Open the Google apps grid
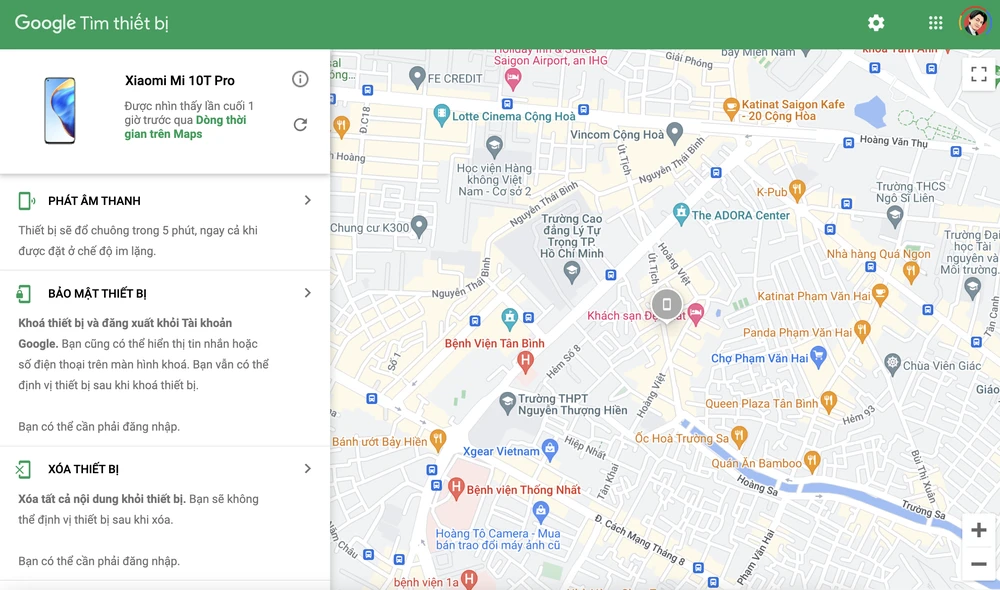The height and width of the screenshot is (590, 1000). [935, 23]
